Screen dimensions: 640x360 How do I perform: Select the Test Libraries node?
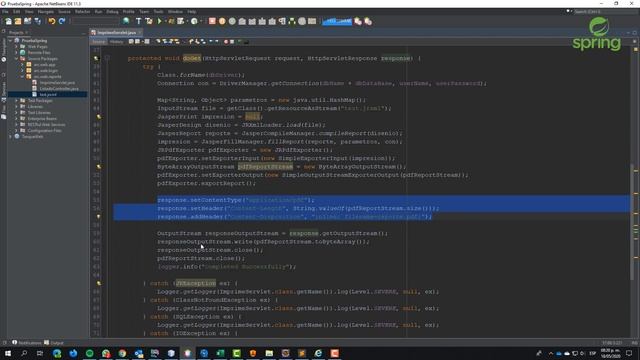[x=39, y=113]
